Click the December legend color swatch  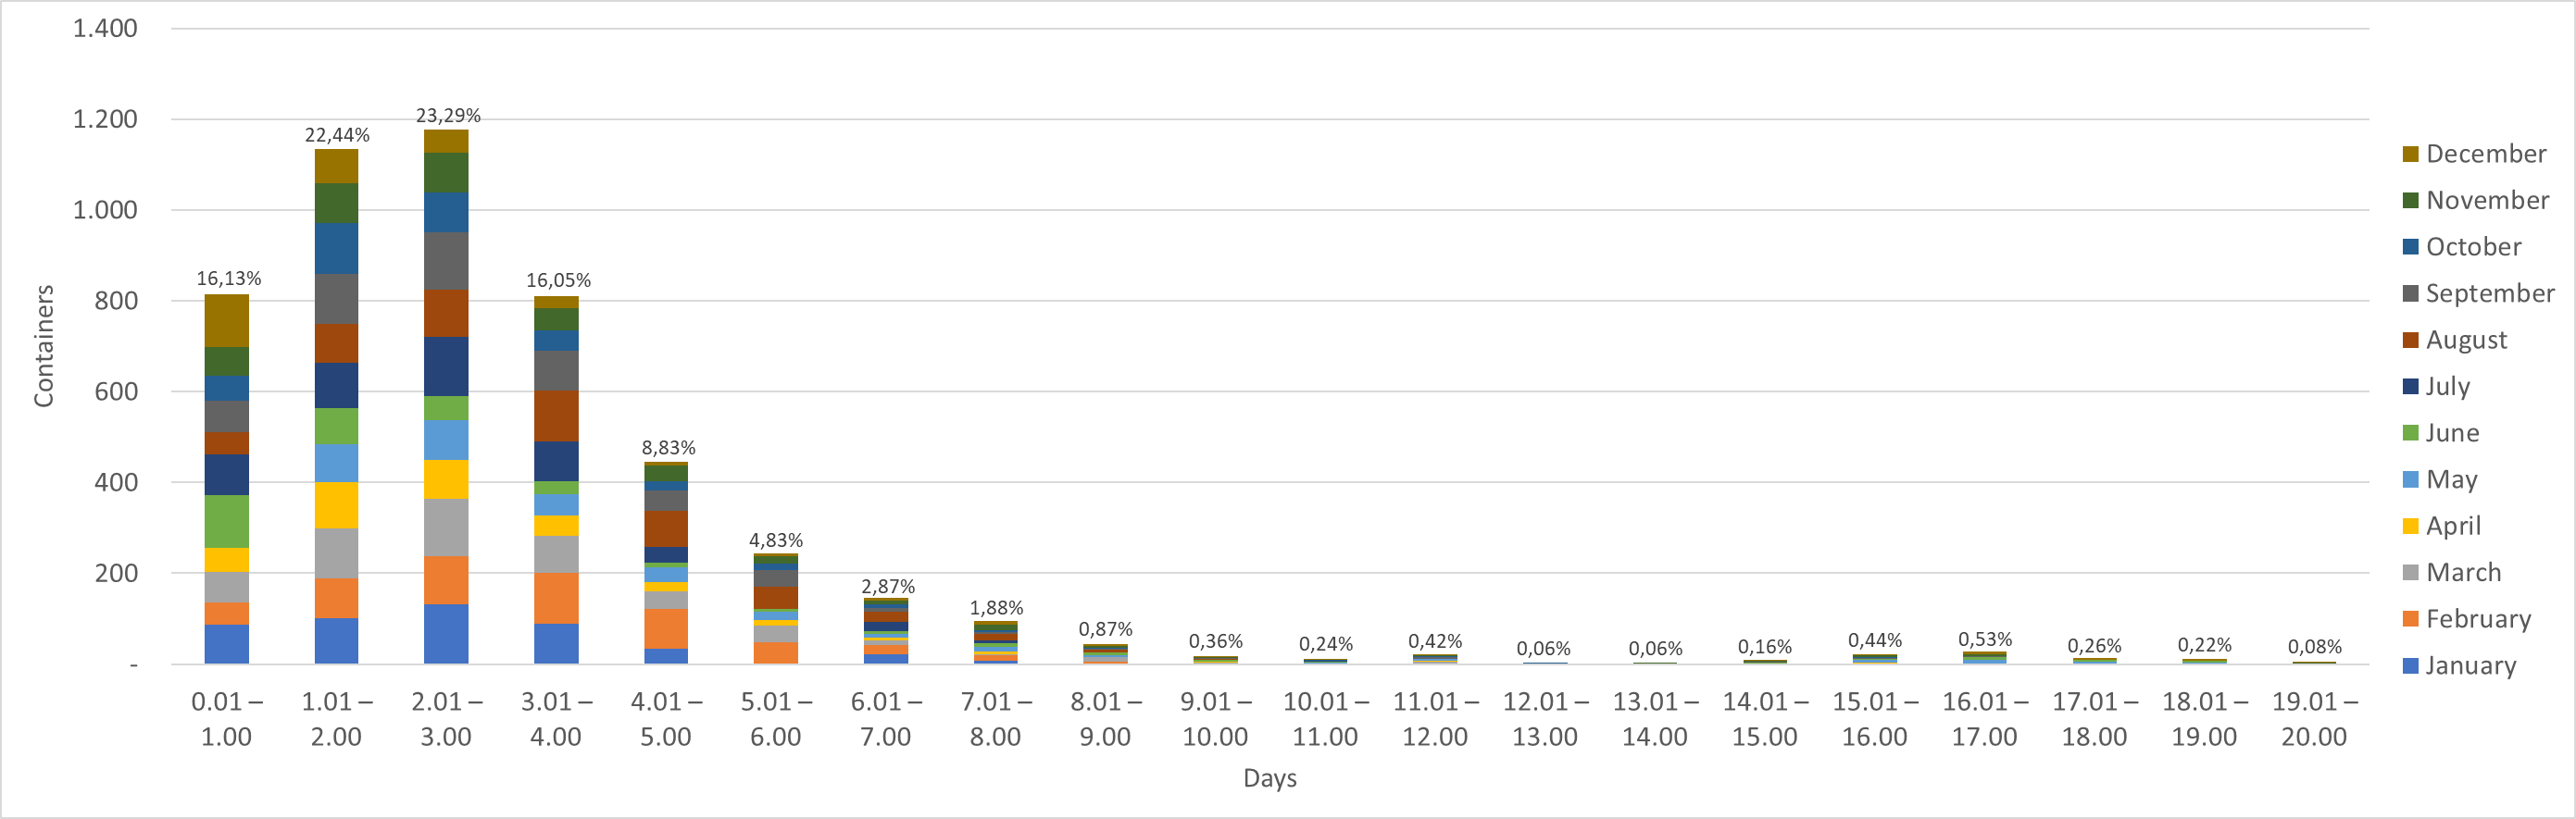pos(2410,154)
